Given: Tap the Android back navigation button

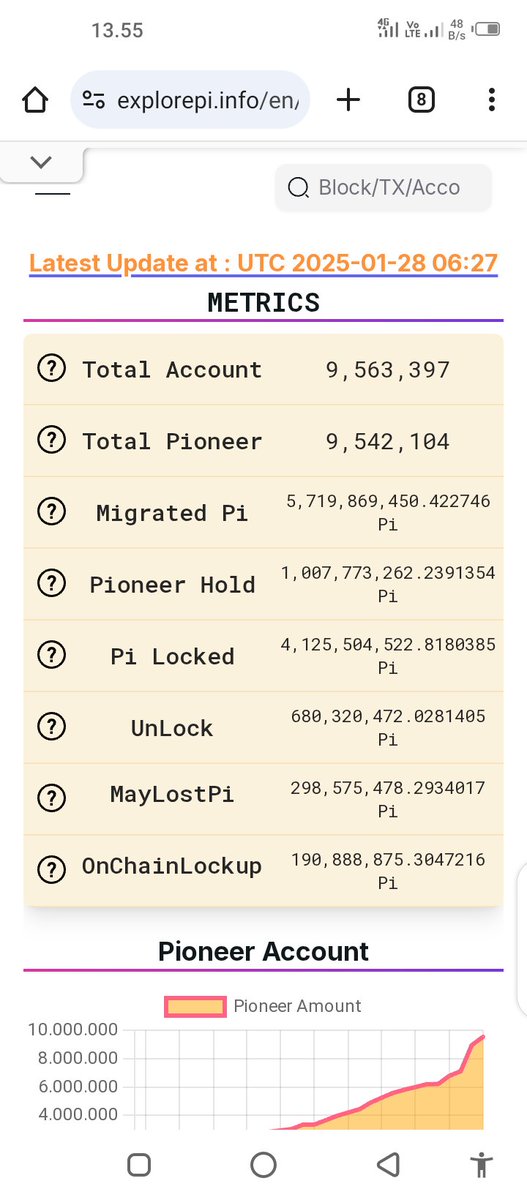Looking at the screenshot, I should (x=386, y=1164).
